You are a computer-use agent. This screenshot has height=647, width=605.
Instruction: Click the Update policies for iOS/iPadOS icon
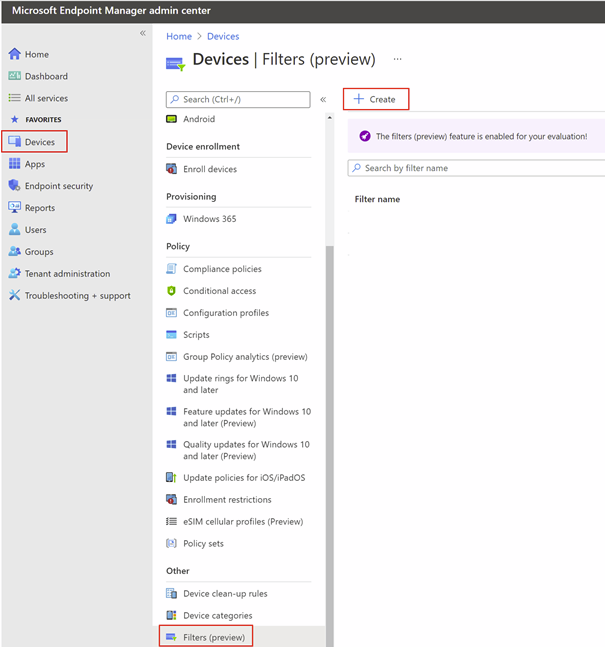tap(171, 477)
